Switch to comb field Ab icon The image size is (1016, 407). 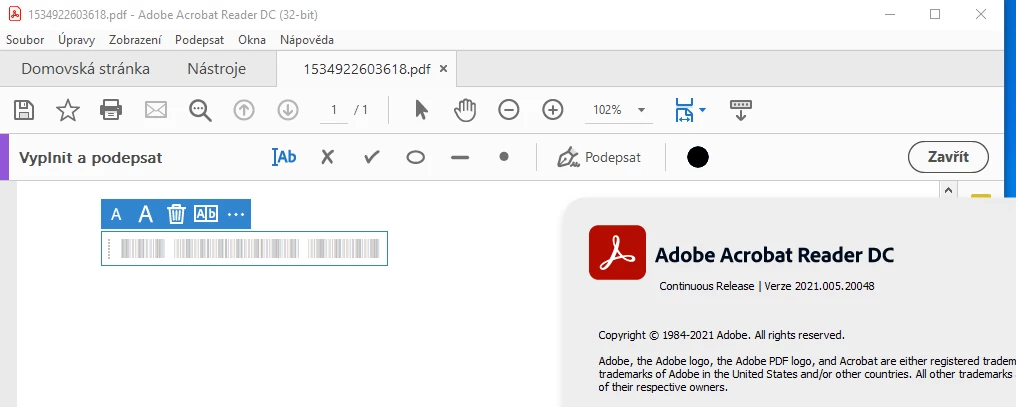point(206,214)
